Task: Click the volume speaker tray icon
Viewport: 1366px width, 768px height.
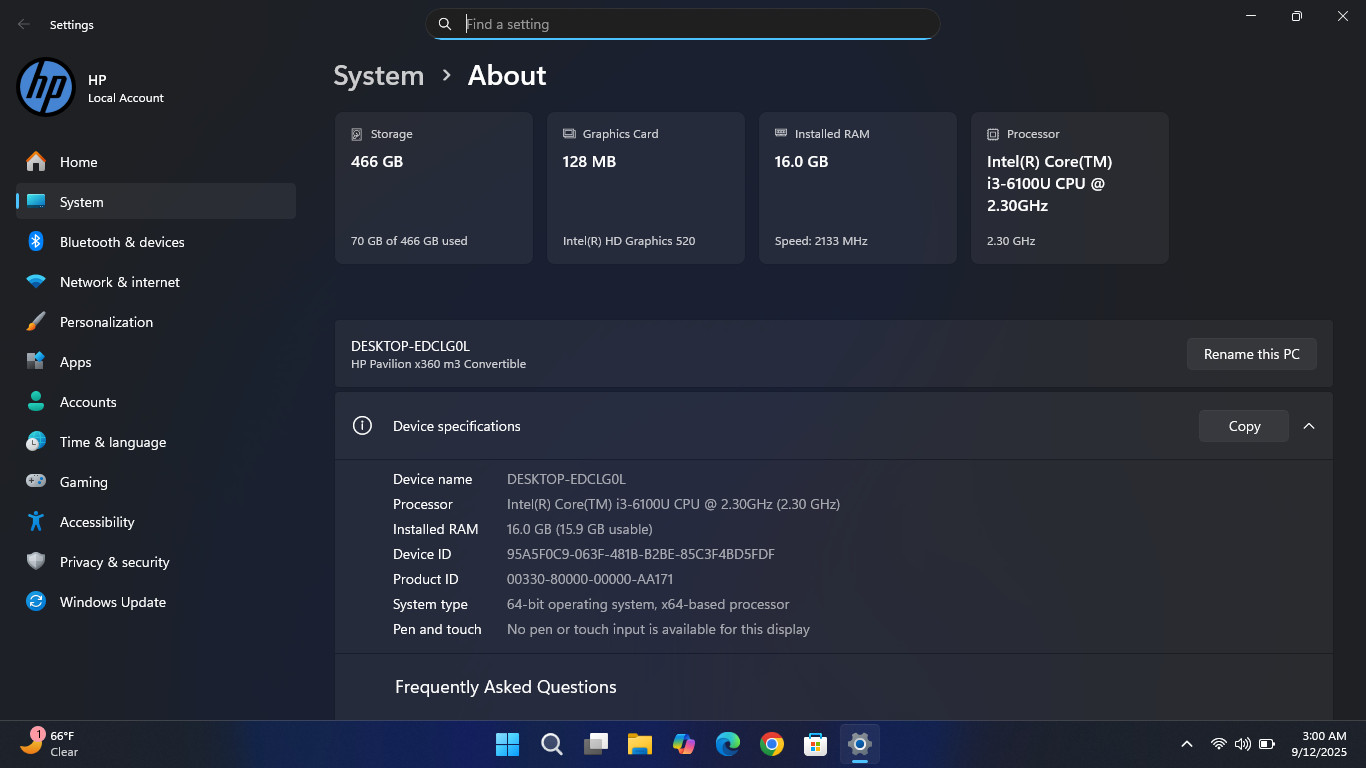Action: tap(1243, 744)
